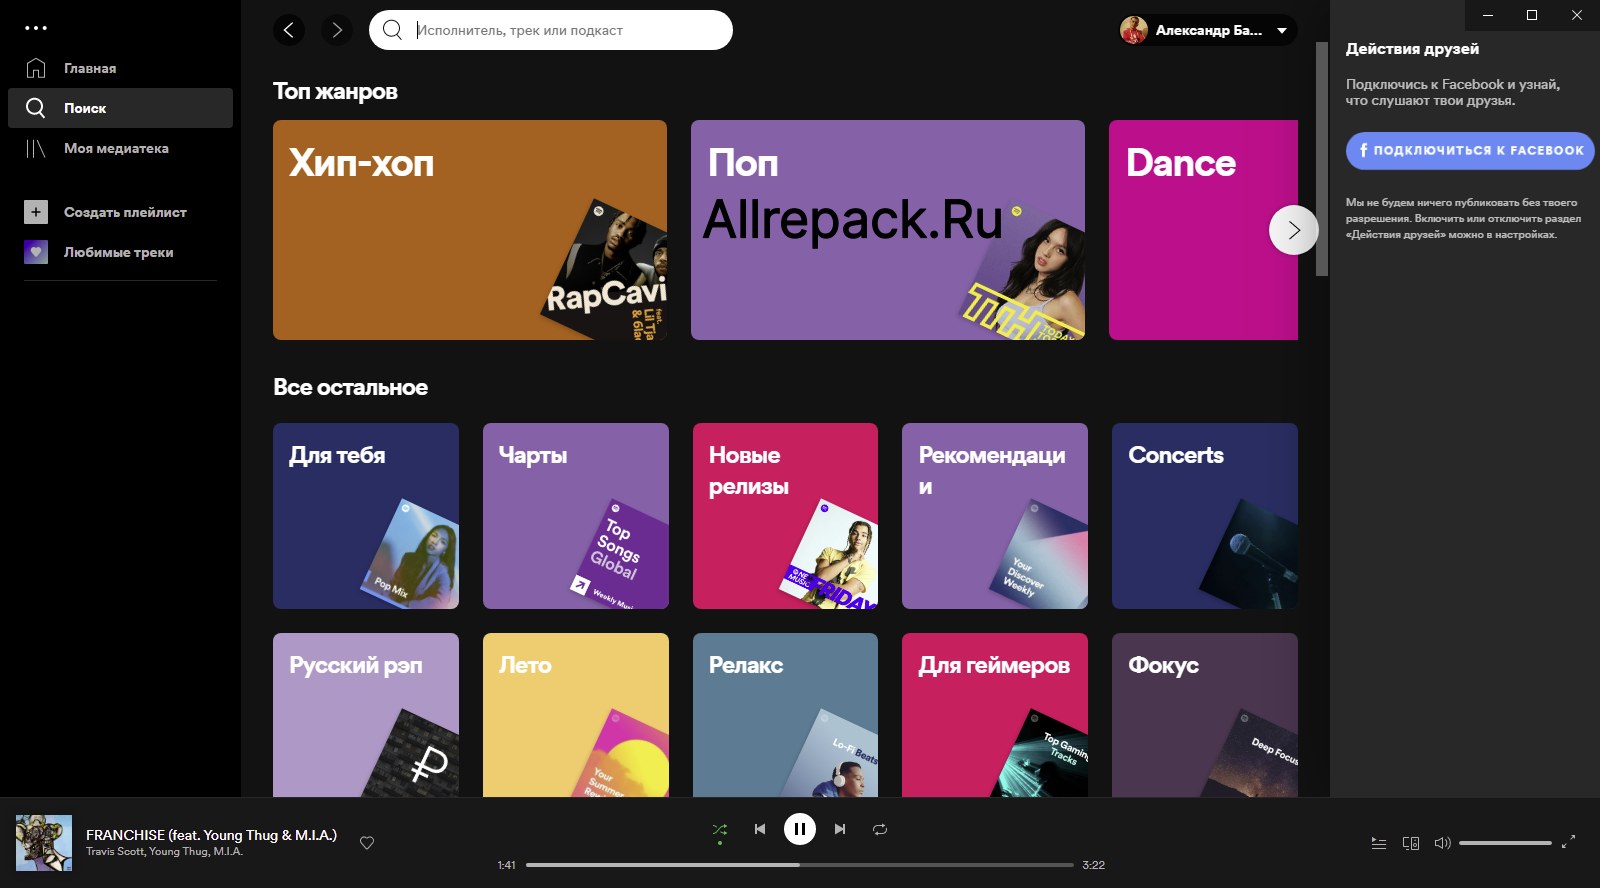Skip to previous track
The image size is (1600, 888).
(x=760, y=829)
